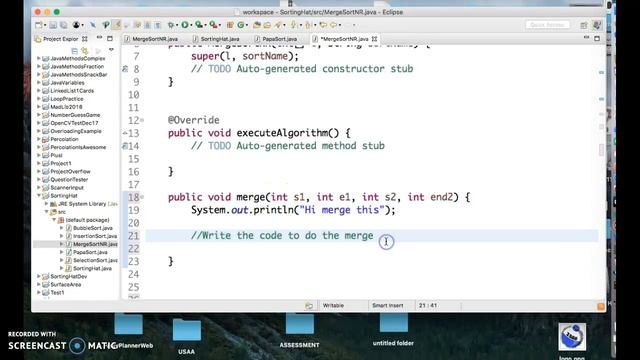Run the program with green play icon
Screen dimensions: 640x360
(x=185, y=25)
